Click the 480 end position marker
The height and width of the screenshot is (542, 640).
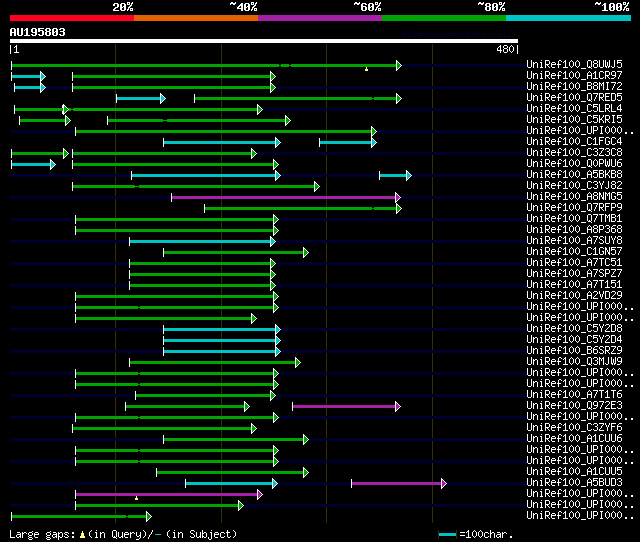(x=507, y=49)
